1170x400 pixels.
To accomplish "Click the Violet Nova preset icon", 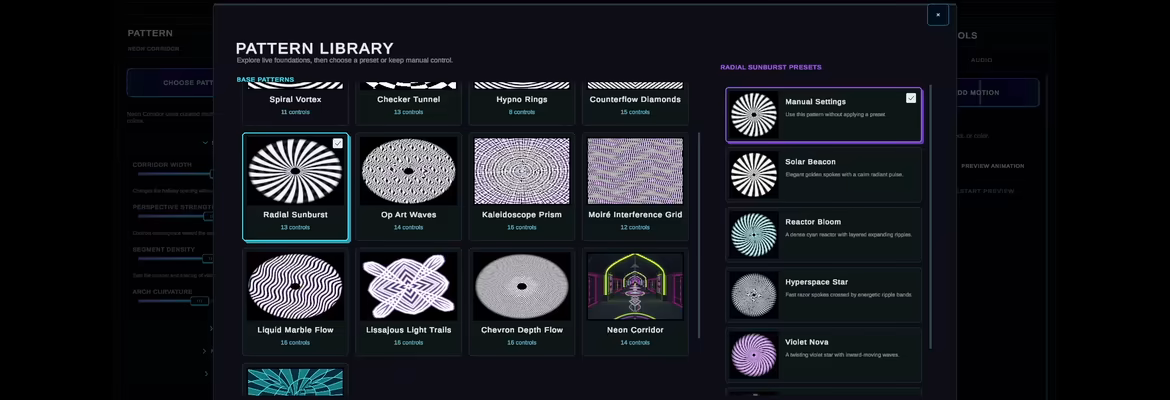I will coord(754,355).
